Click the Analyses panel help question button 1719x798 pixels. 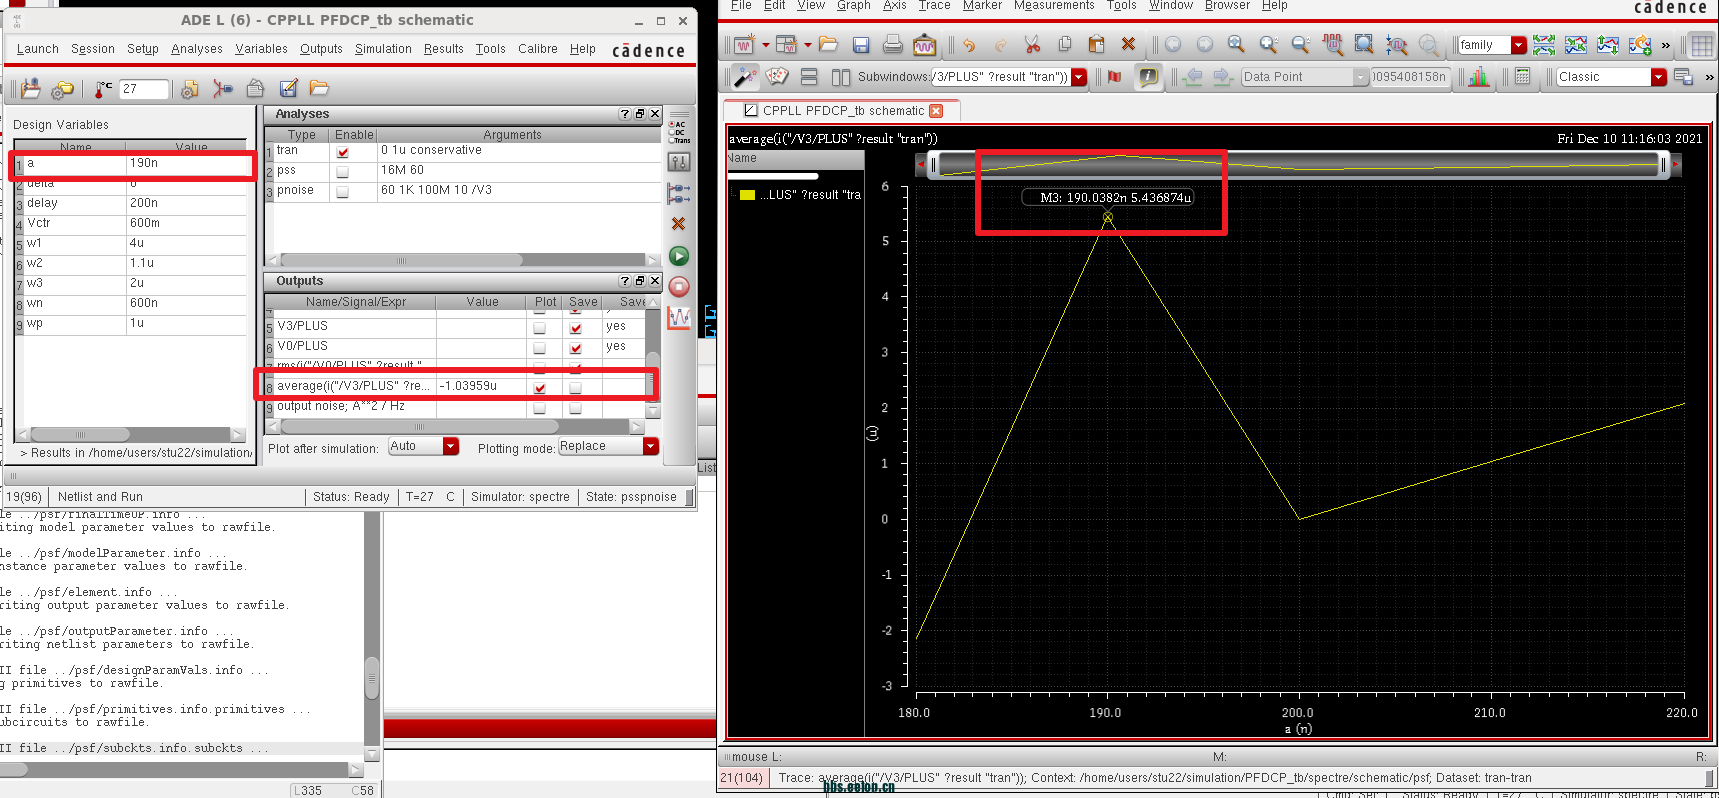coord(625,114)
